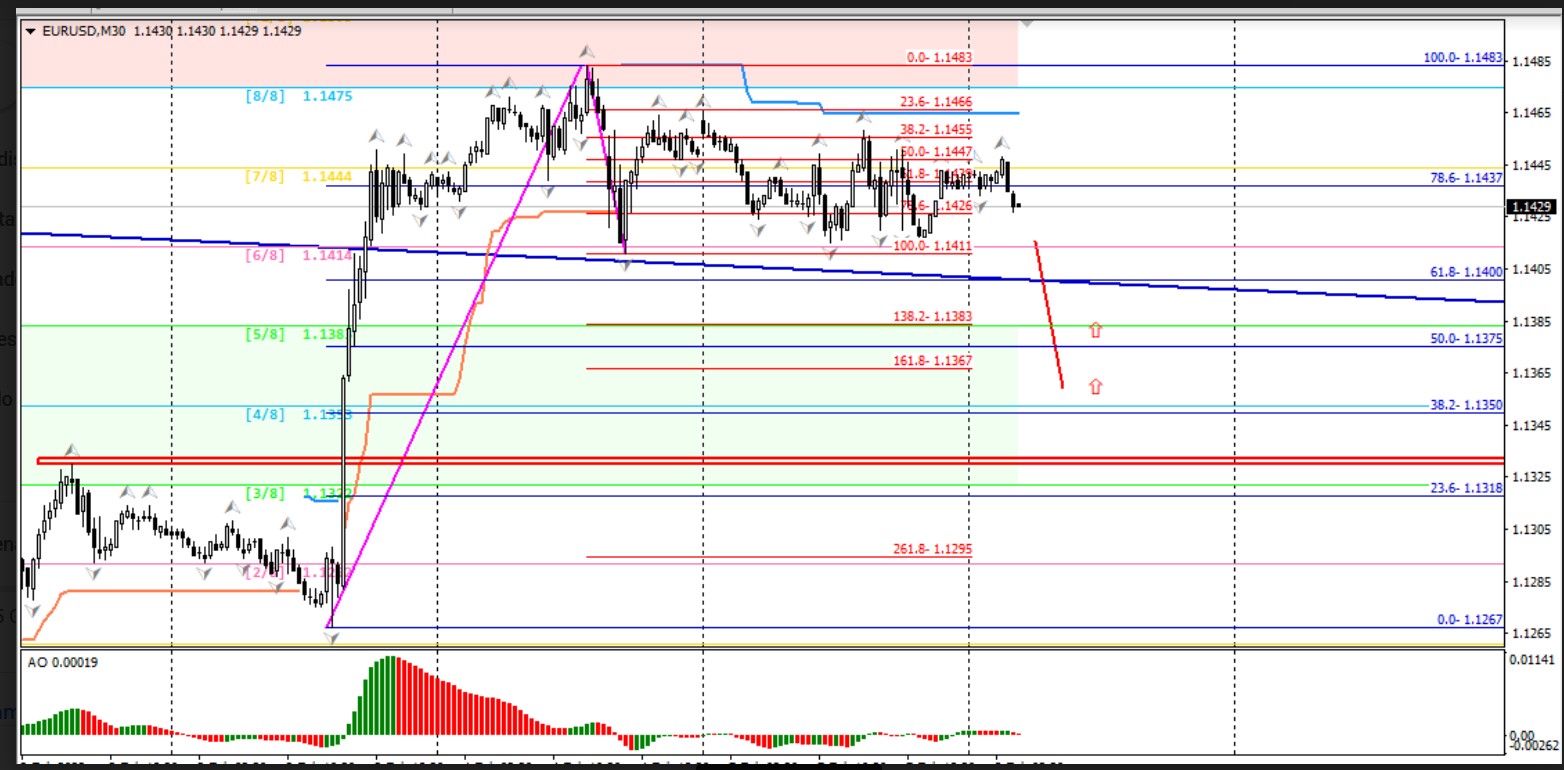This screenshot has height=770, width=1564.
Task: Click the thick red horizontal resistance zone
Action: point(700,460)
